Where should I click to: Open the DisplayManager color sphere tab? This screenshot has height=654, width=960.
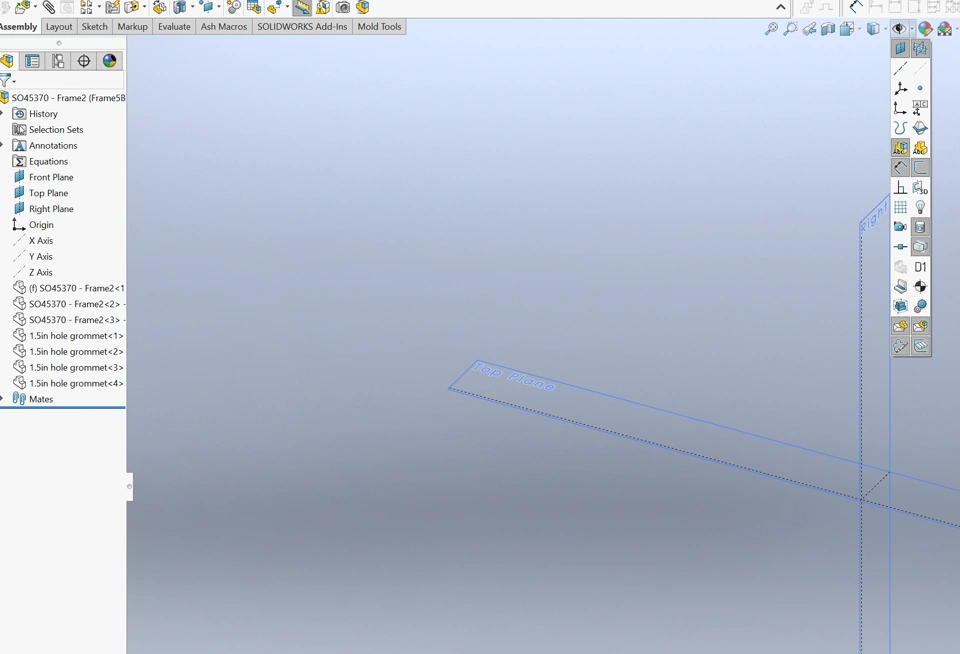(110, 61)
